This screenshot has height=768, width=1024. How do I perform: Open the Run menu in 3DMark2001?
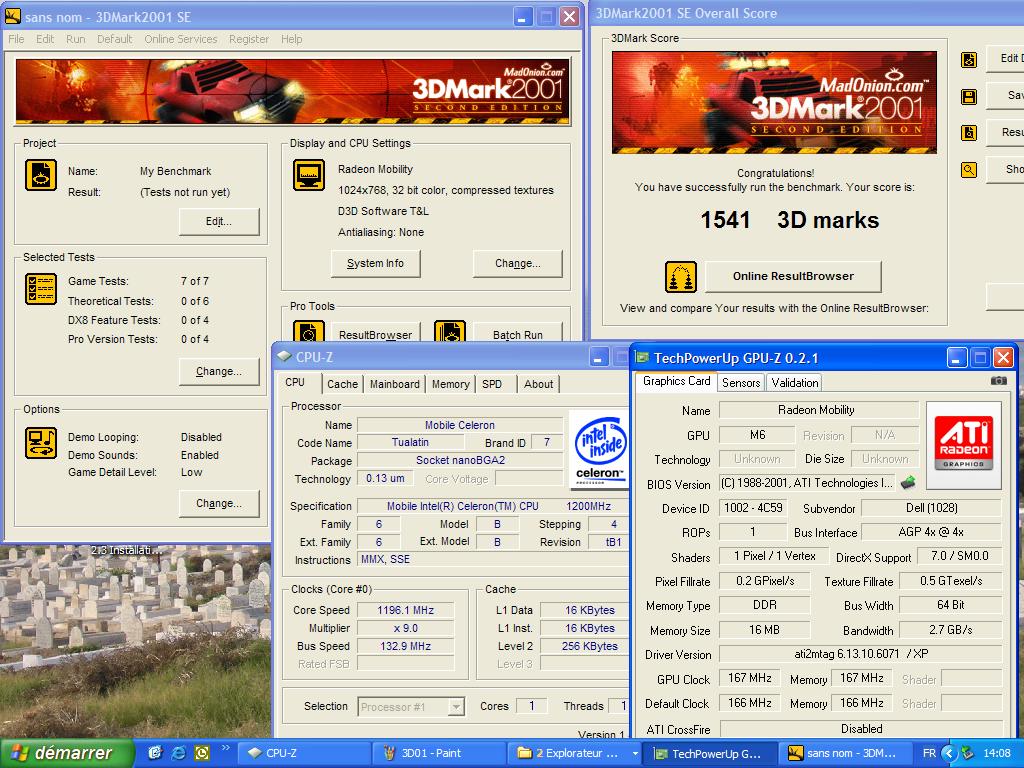click(x=76, y=39)
